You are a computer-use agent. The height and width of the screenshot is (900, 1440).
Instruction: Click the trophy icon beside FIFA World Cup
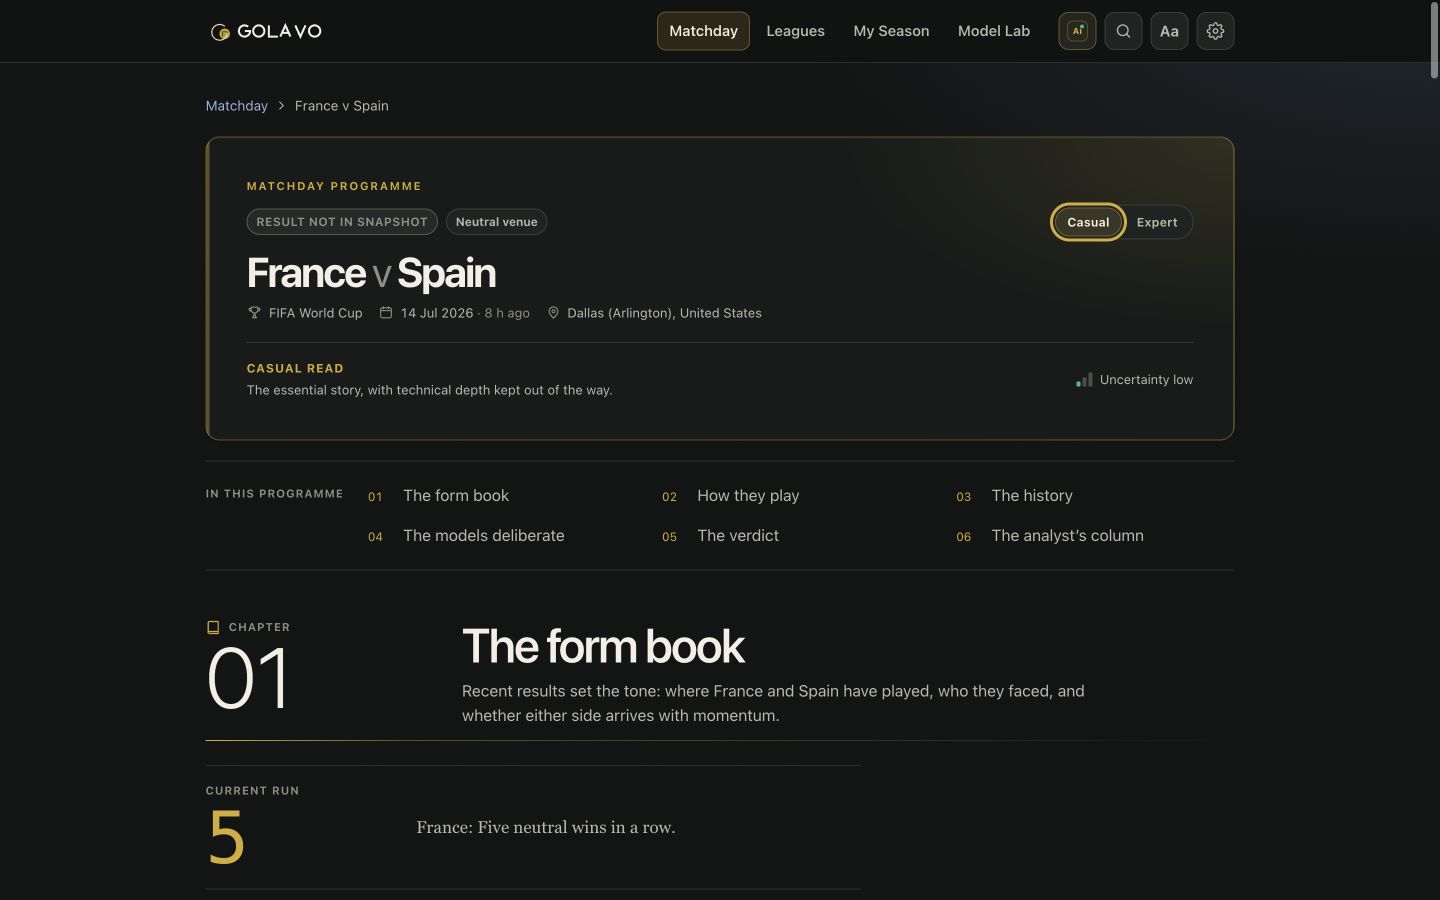coord(254,313)
